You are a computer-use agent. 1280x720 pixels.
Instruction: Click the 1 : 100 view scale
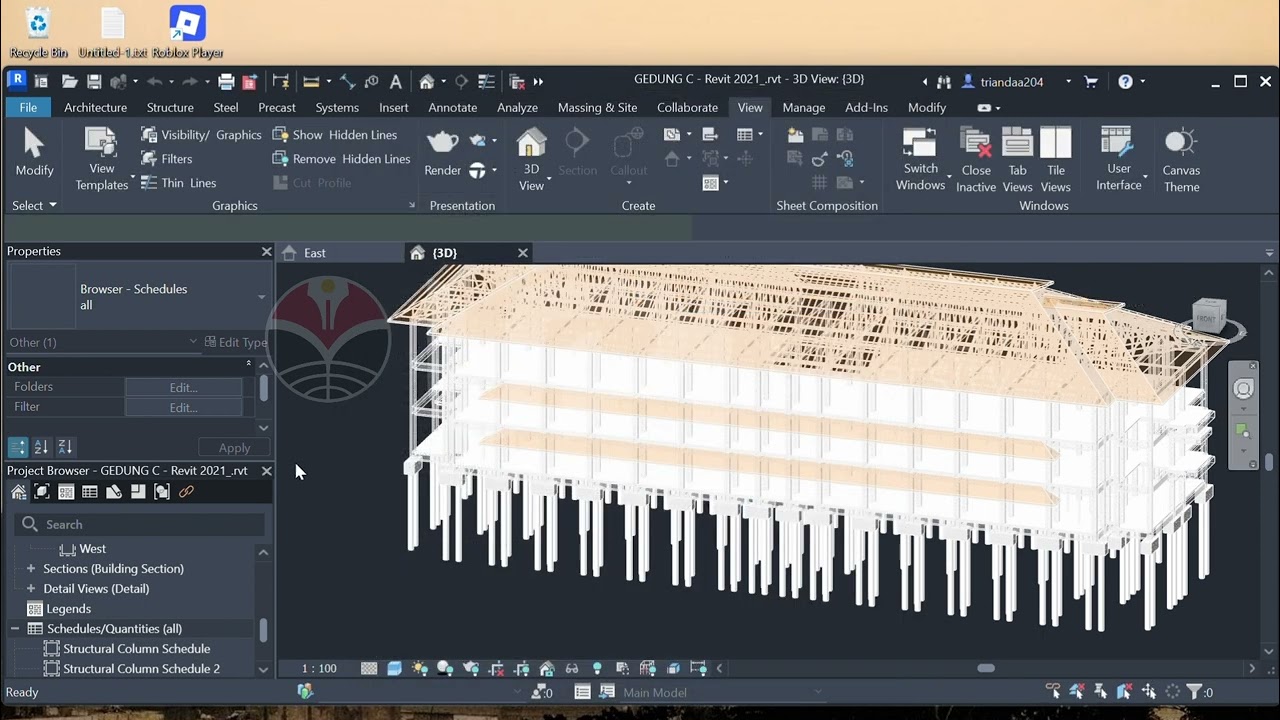[320, 669]
